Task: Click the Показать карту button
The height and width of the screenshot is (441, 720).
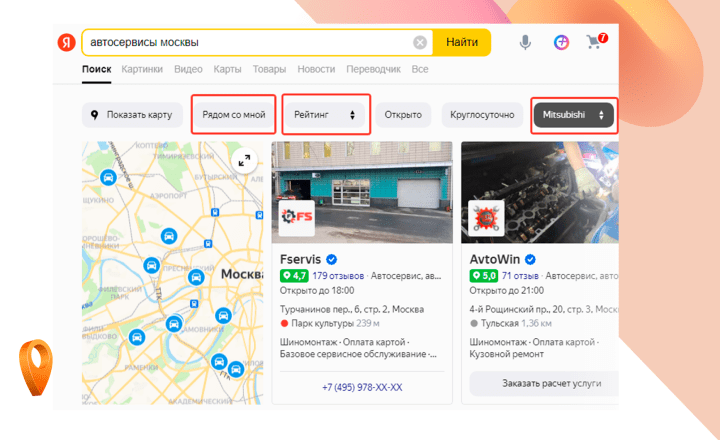Action: pyautogui.click(x=132, y=115)
